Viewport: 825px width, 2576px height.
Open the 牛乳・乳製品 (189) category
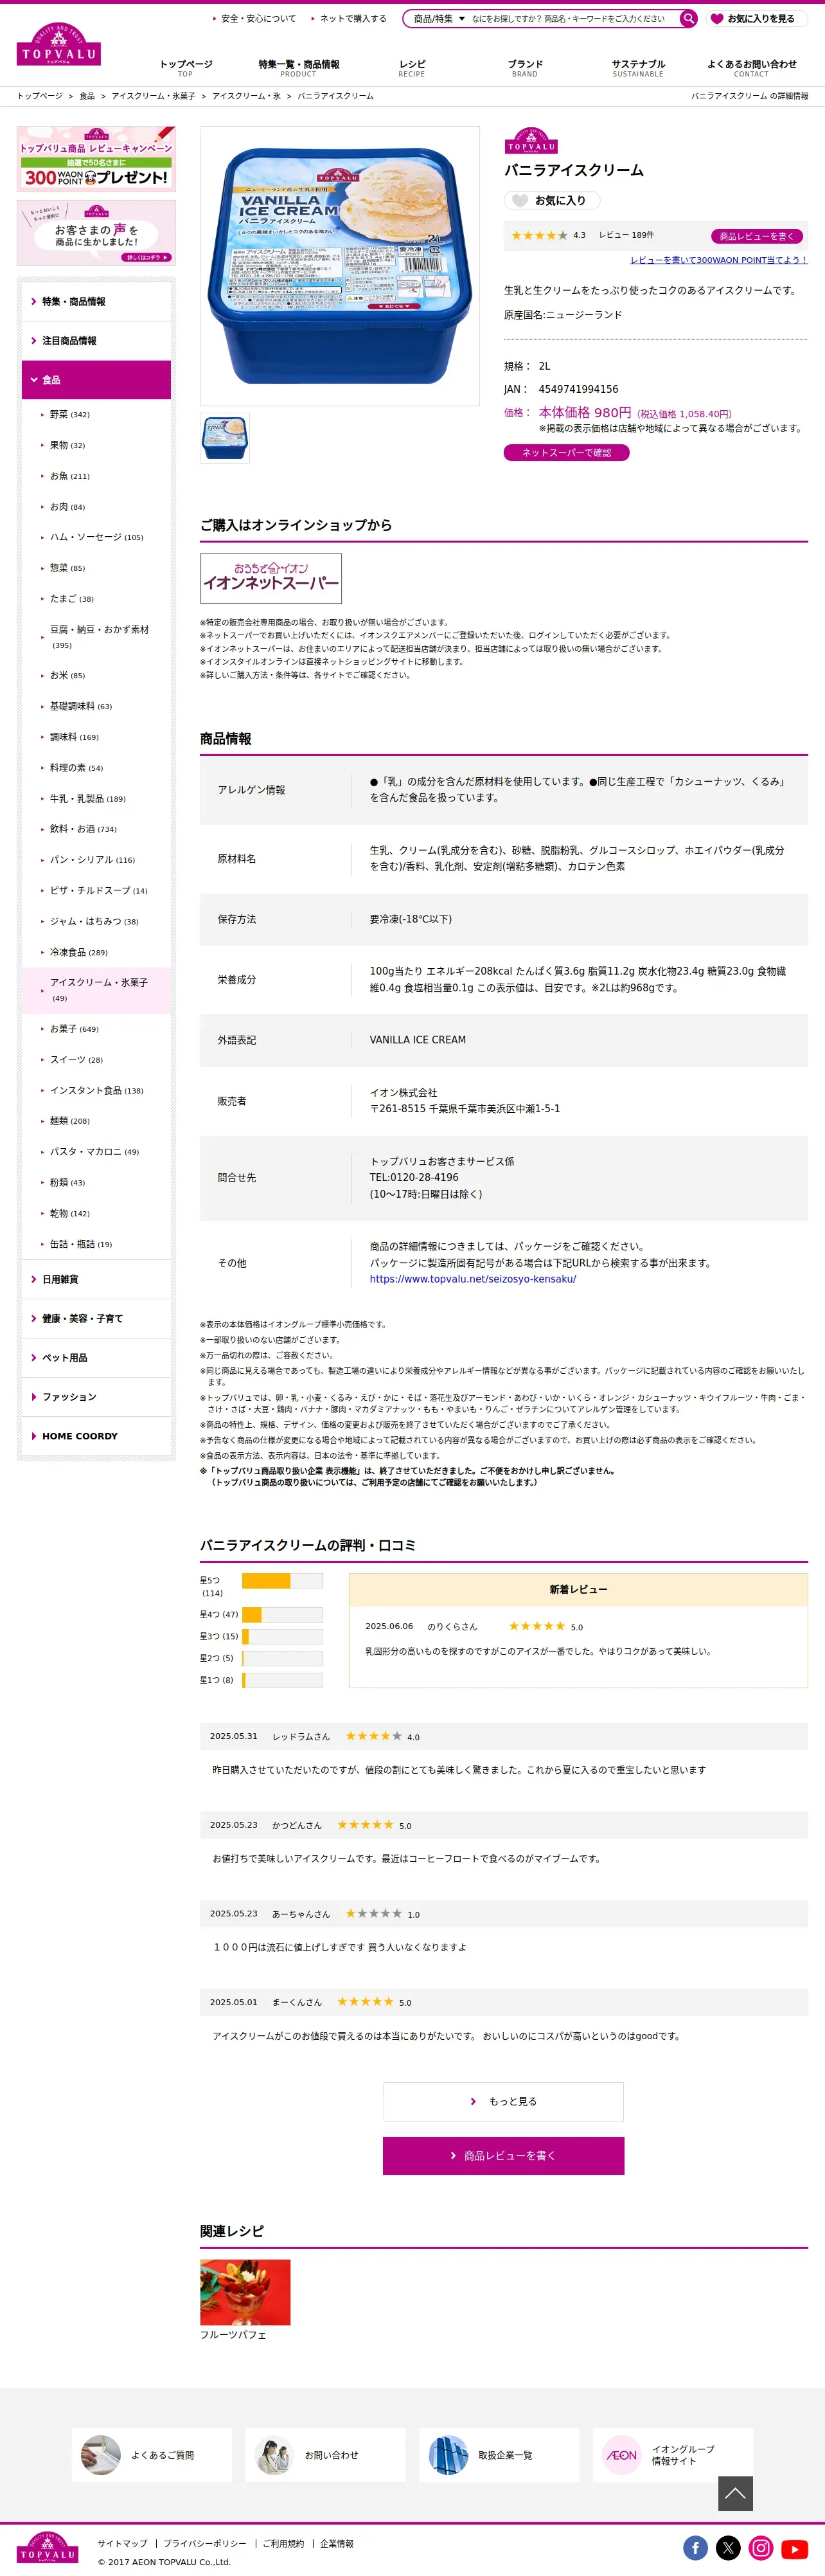88,798
